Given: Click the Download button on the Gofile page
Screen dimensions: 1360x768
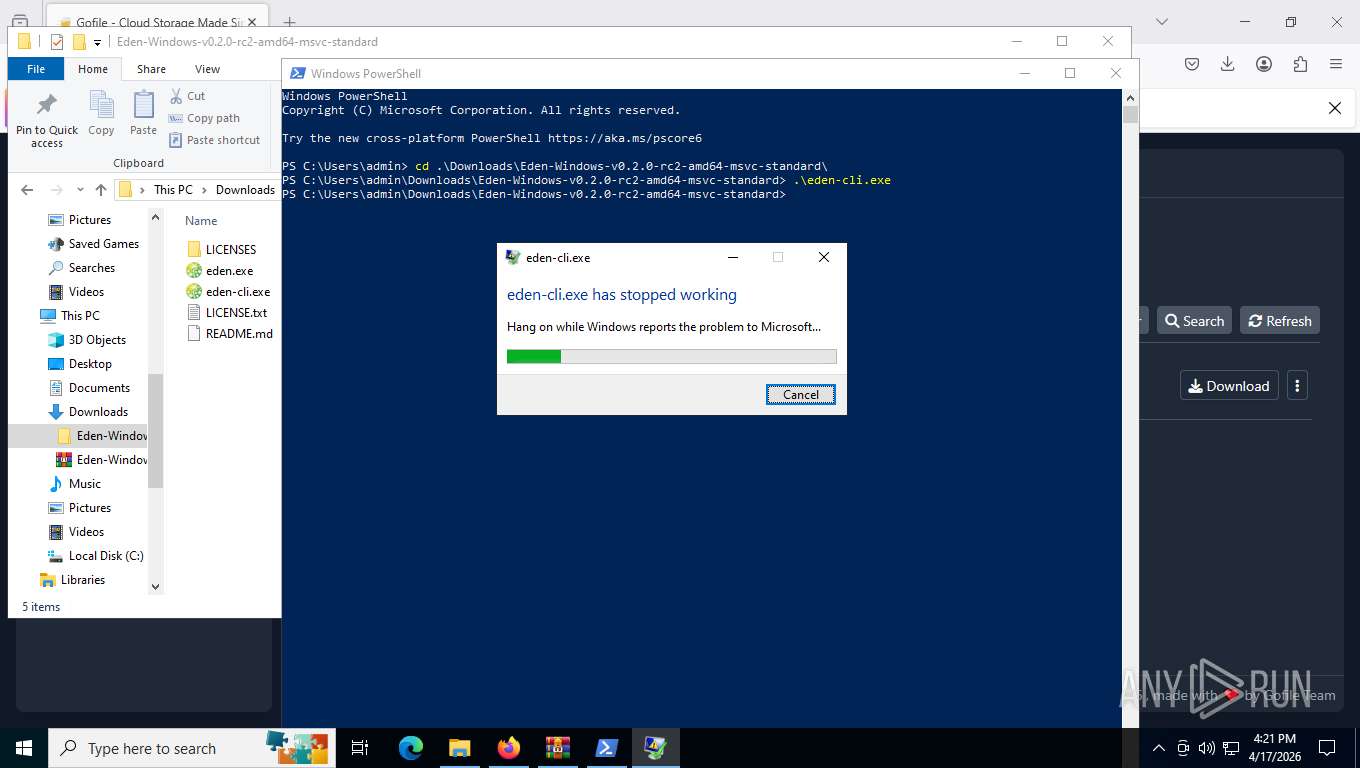Looking at the screenshot, I should (1229, 386).
